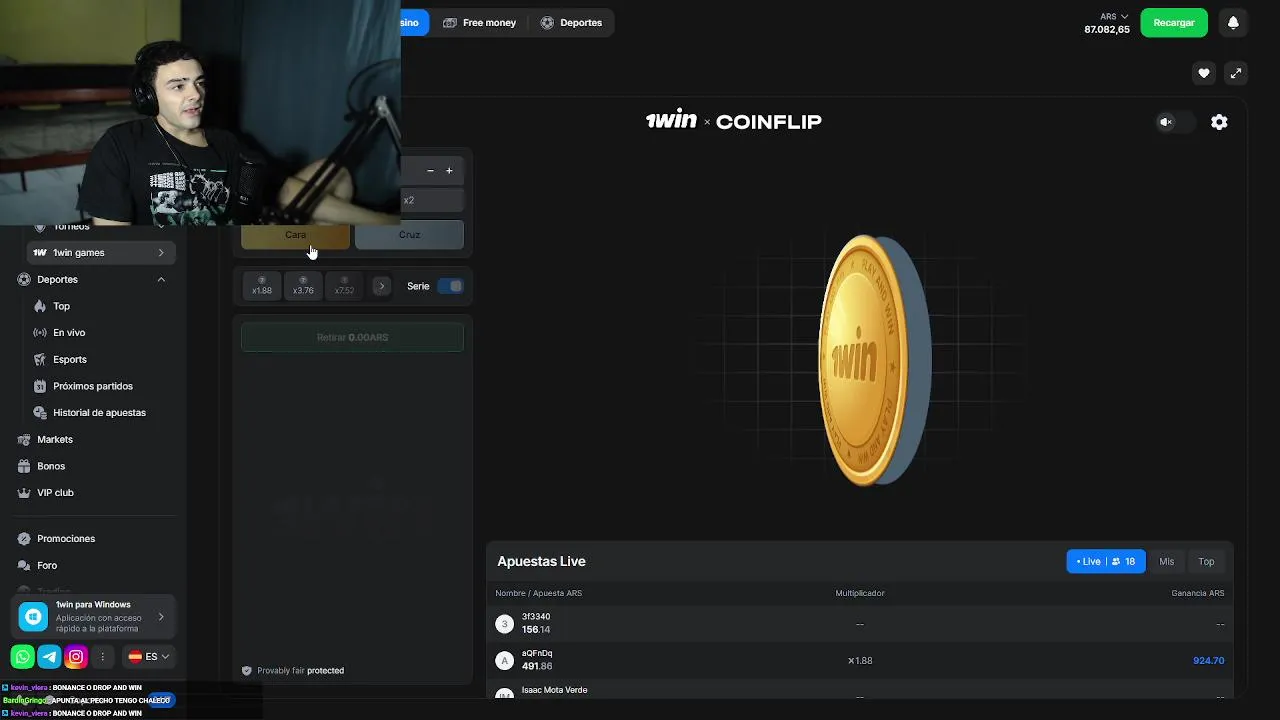Viewport: 1280px width, 720px height.
Task: Select the x3.76 series step
Action: coord(303,286)
